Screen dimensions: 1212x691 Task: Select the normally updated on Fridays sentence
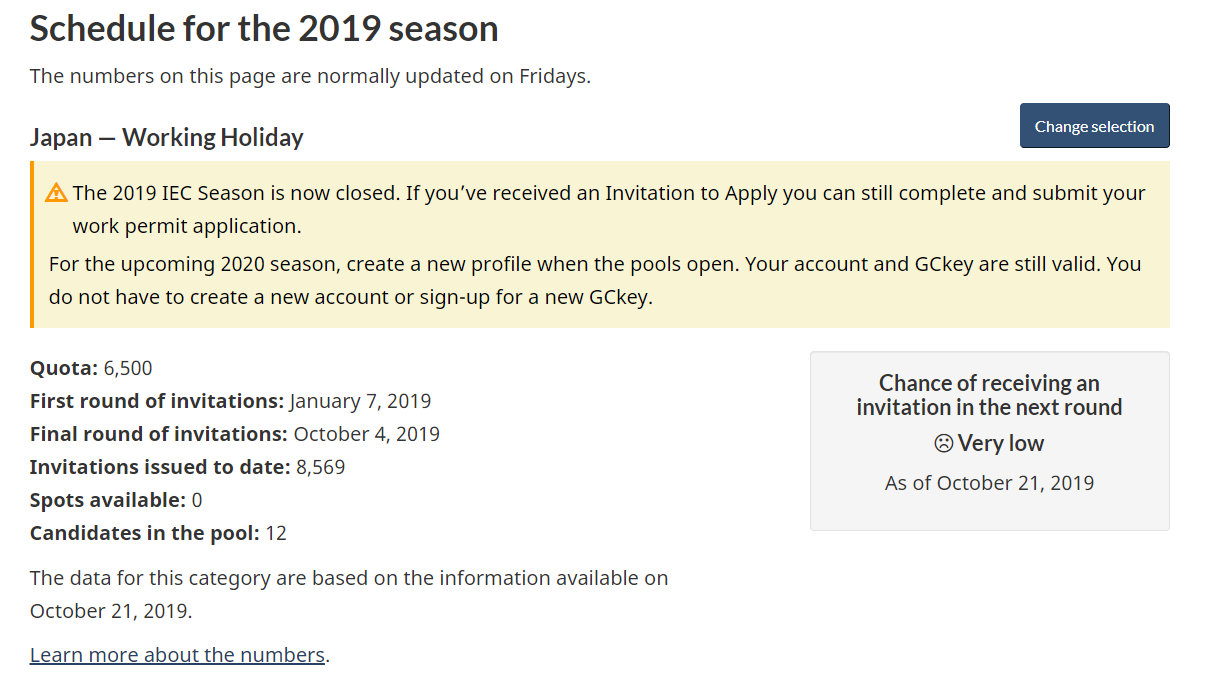310,76
